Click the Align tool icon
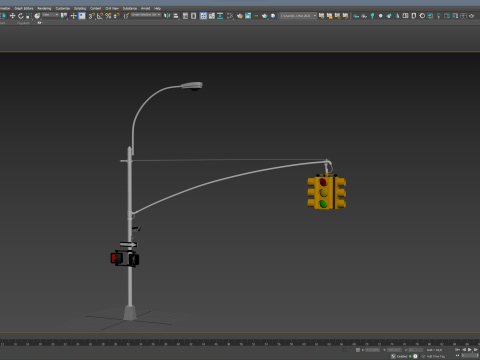 pyautogui.click(x=176, y=16)
